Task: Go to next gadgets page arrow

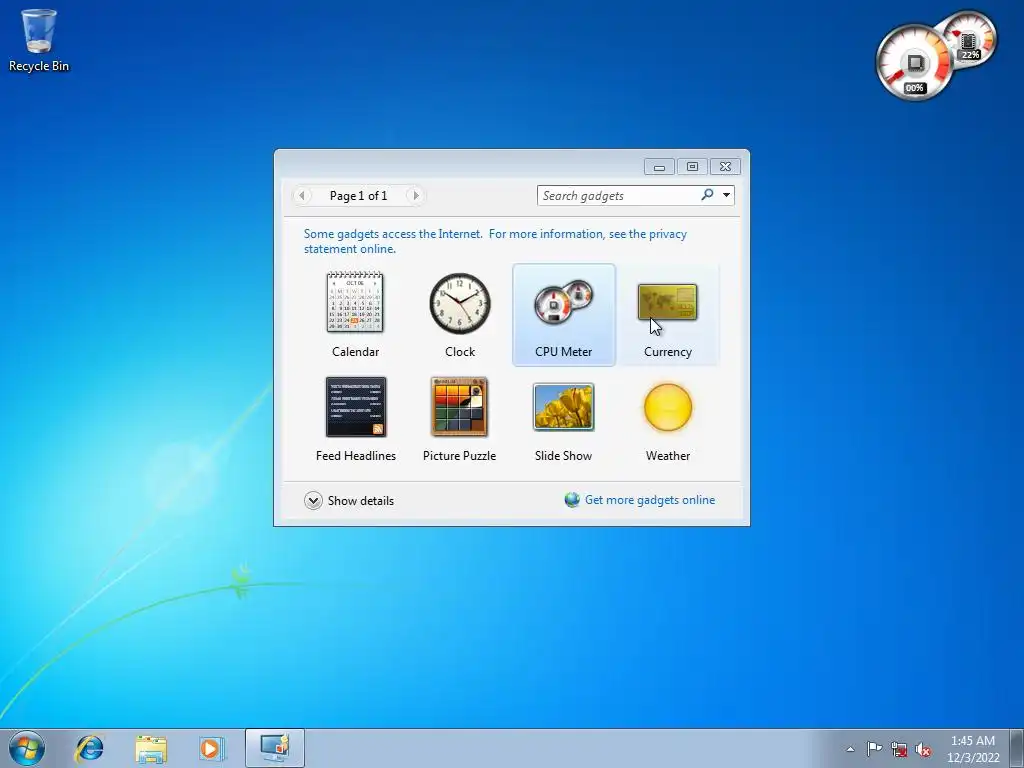Action: pos(415,195)
